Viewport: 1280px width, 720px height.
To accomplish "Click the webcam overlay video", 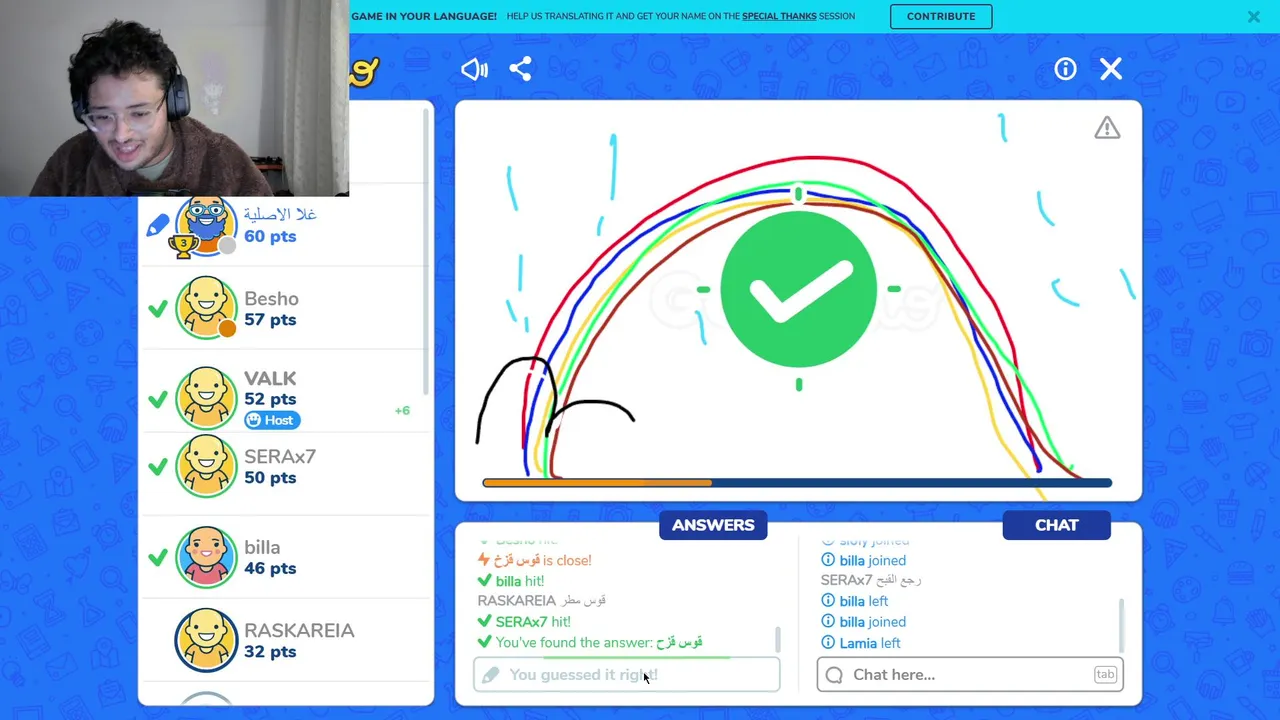I will (174, 98).
